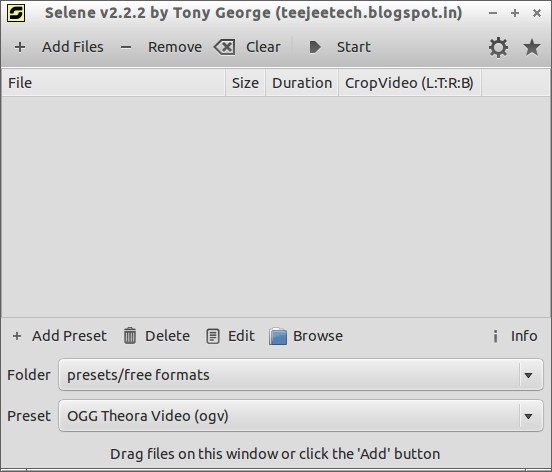Open the 'presets/free formats' combo box

pyautogui.click(x=301, y=375)
